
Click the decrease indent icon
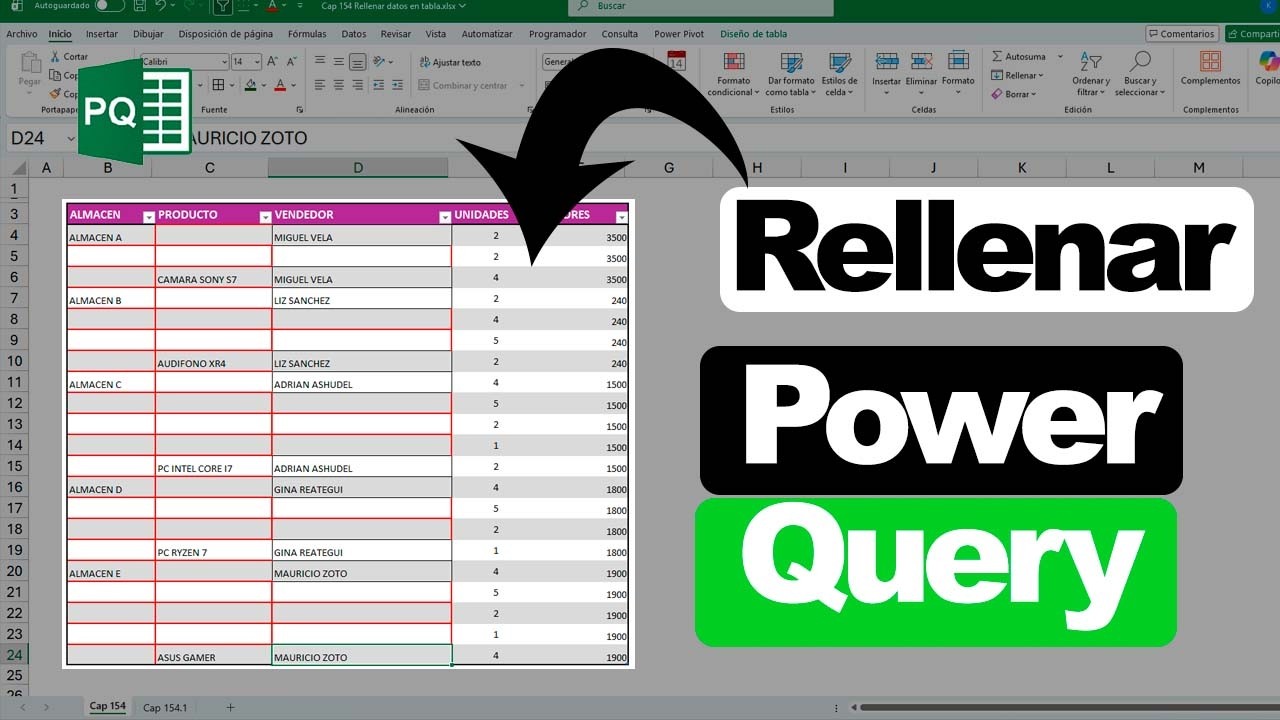coord(380,86)
